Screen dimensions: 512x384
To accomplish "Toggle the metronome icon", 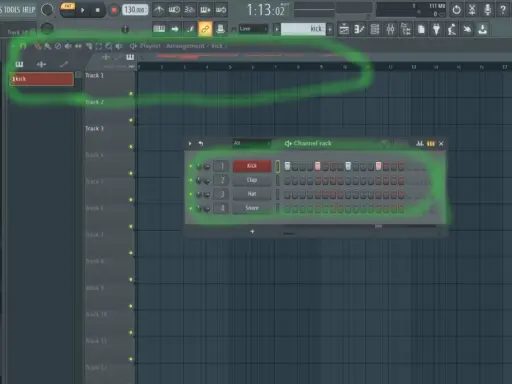I will click(x=159, y=10).
